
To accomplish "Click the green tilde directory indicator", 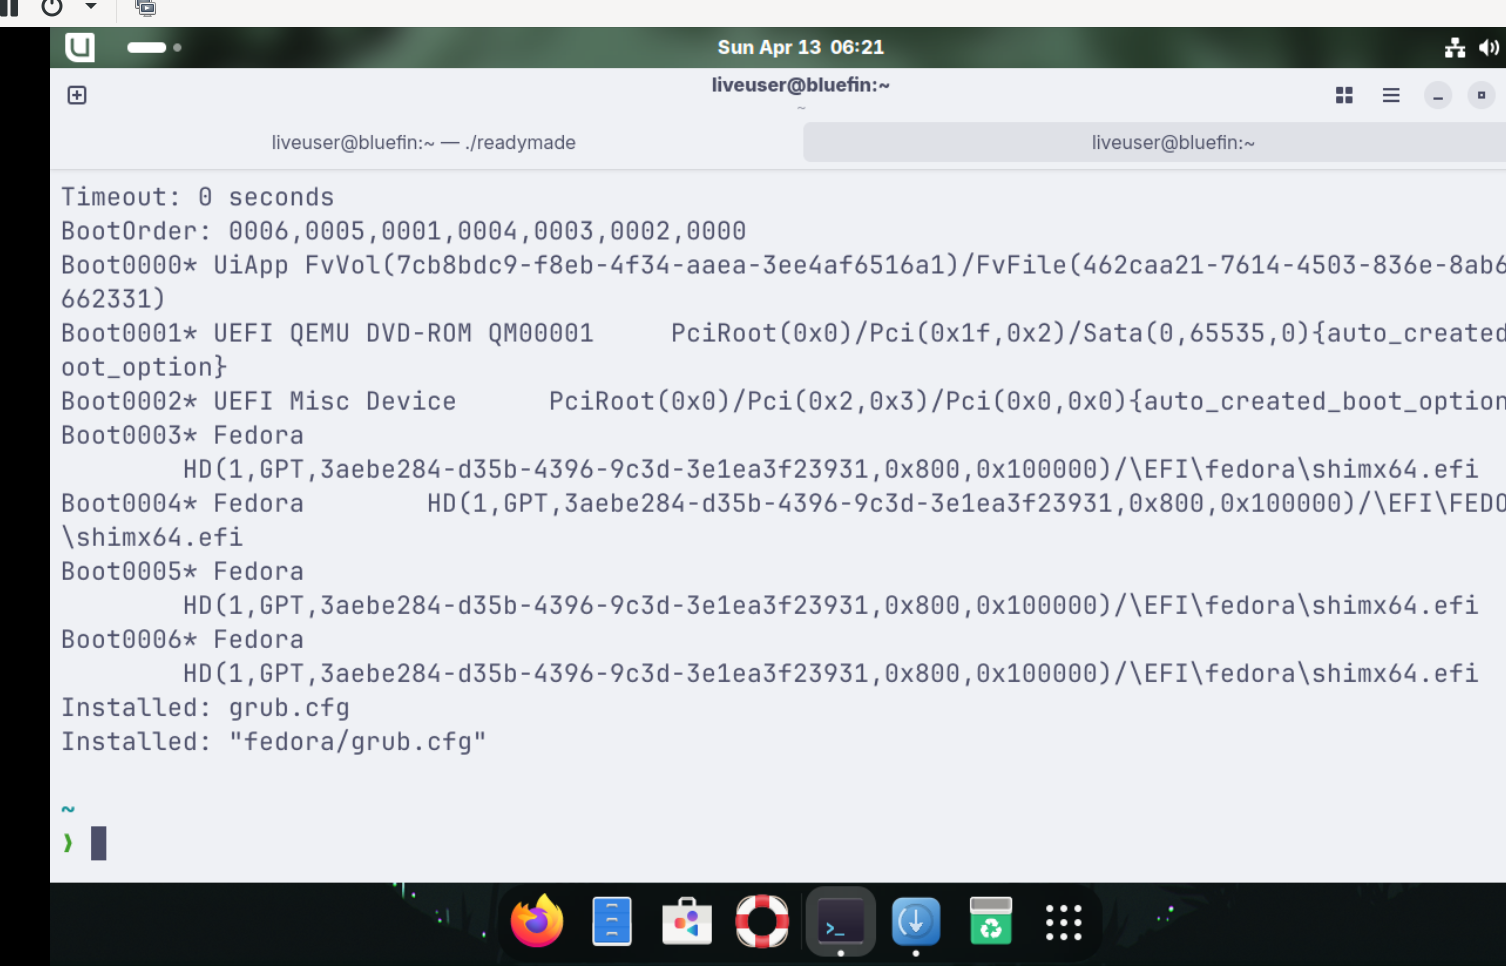I will click(68, 809).
